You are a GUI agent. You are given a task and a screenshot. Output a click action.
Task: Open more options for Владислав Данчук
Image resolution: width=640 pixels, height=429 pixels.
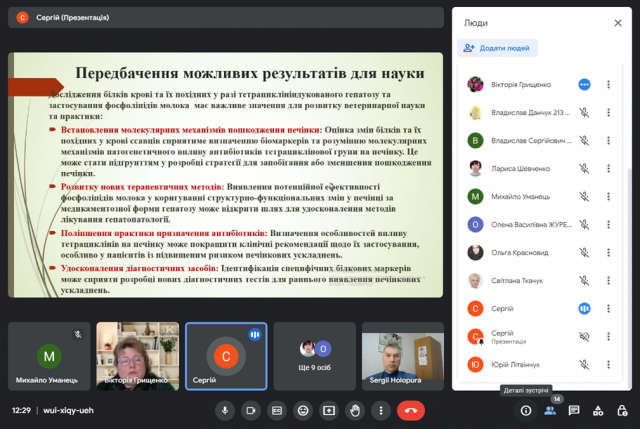pyautogui.click(x=608, y=112)
